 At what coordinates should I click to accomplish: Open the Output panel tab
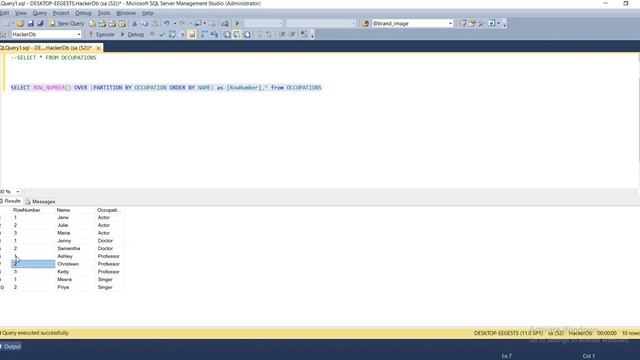click(11, 347)
